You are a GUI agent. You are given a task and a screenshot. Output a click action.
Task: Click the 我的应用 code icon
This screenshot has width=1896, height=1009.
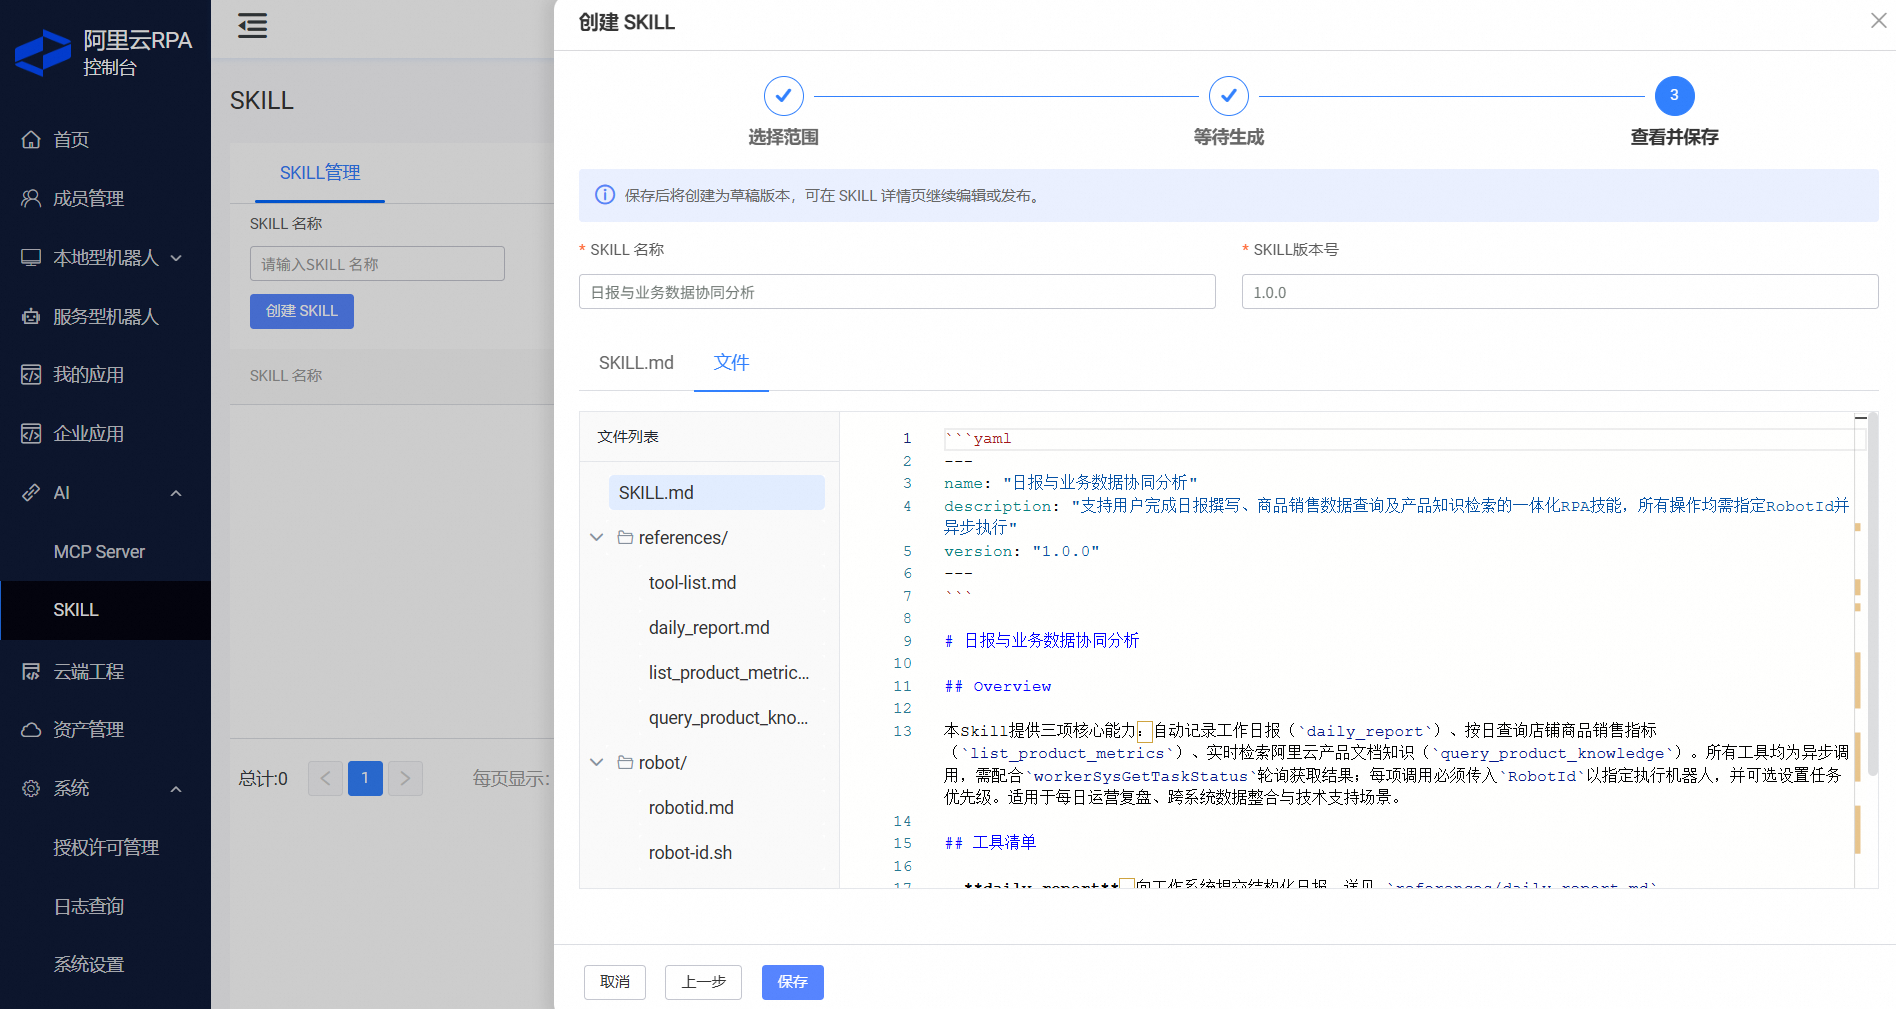point(31,375)
